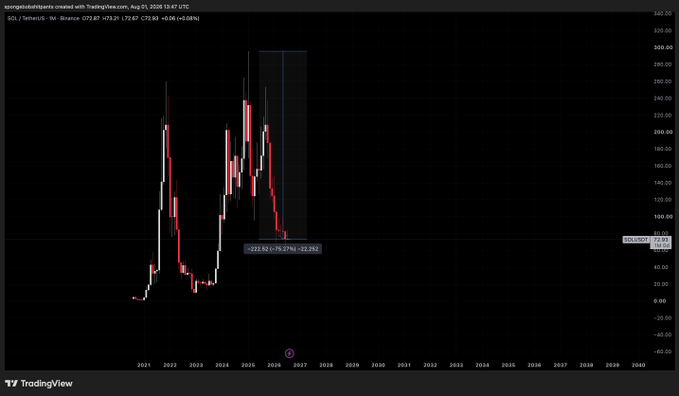Screen dimensions: 679x396
Task: Click the 2032 time axis label
Action: (430, 365)
